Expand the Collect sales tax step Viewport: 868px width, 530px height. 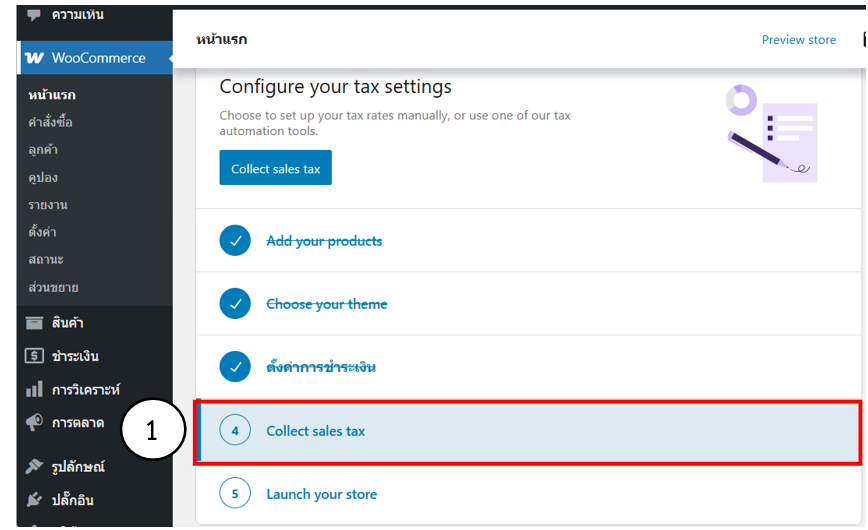point(316,431)
